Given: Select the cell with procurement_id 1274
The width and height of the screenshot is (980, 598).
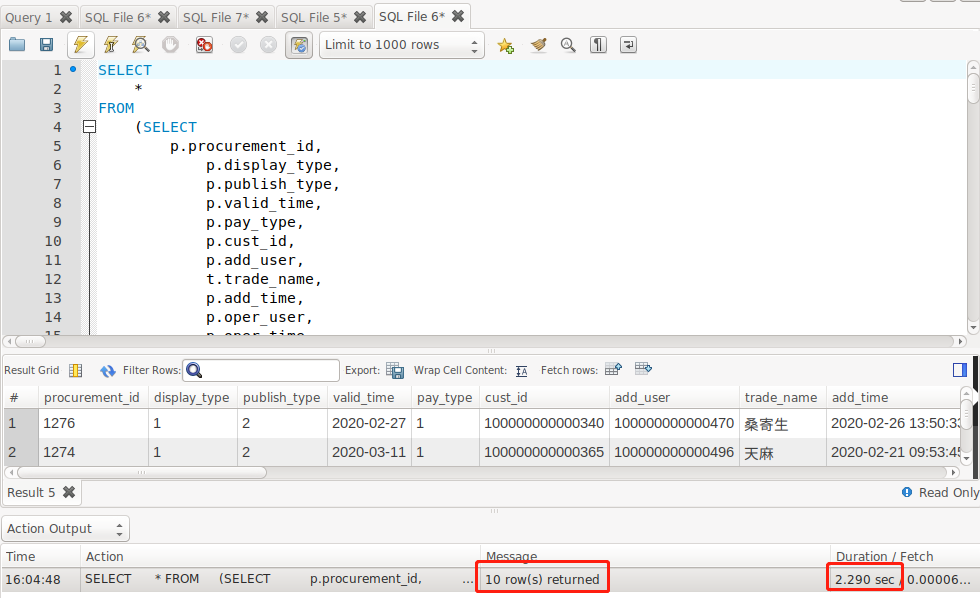Looking at the screenshot, I should (93, 452).
